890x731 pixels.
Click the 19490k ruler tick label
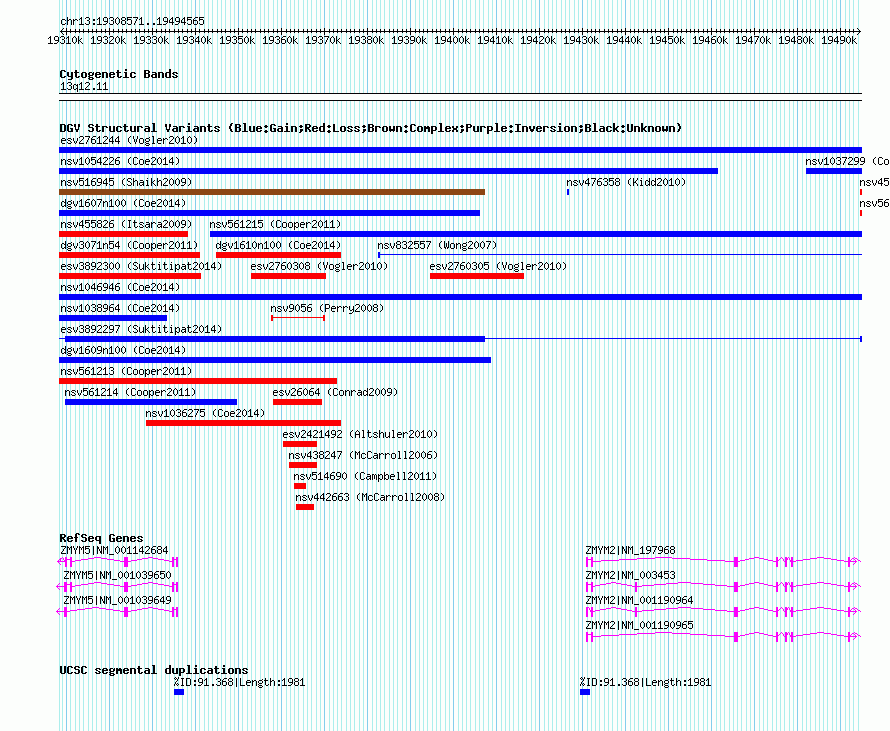[839, 40]
